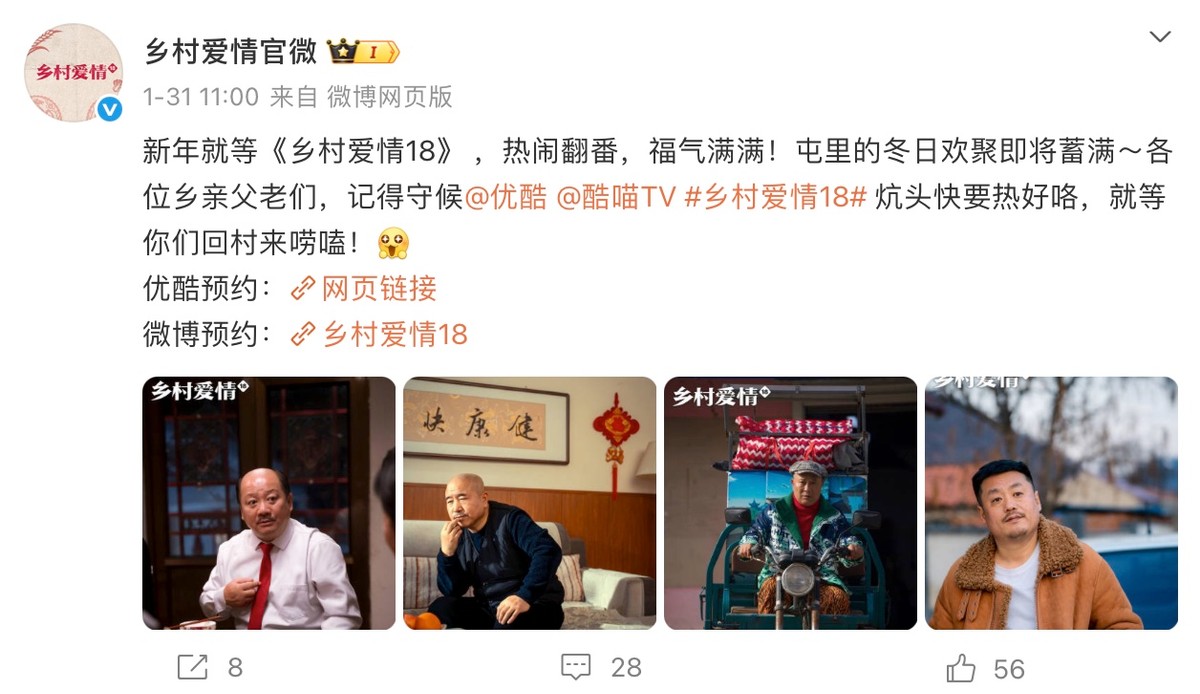The height and width of the screenshot is (694, 1200).
Task: Open photo of man on sofa under calligraphy
Action: click(530, 503)
